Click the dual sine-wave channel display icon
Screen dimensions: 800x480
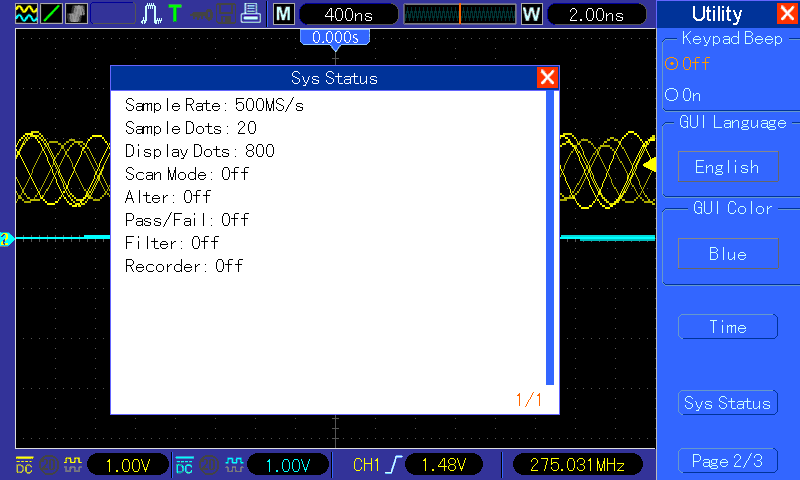click(x=27, y=13)
